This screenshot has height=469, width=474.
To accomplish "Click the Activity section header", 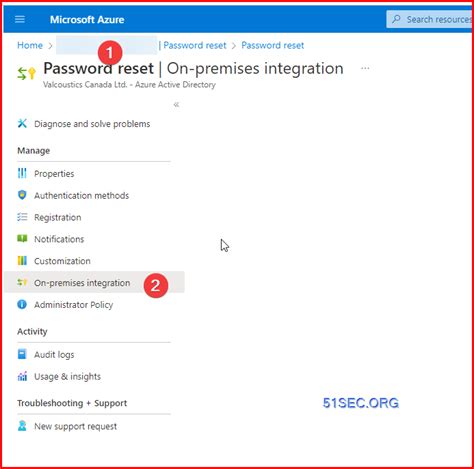I will [x=32, y=332].
